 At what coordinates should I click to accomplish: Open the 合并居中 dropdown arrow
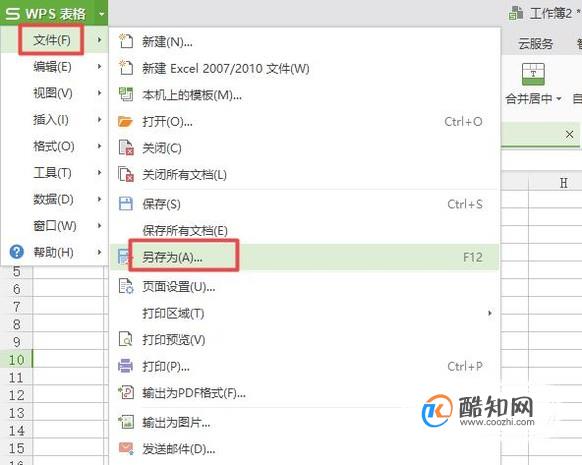coord(558,99)
